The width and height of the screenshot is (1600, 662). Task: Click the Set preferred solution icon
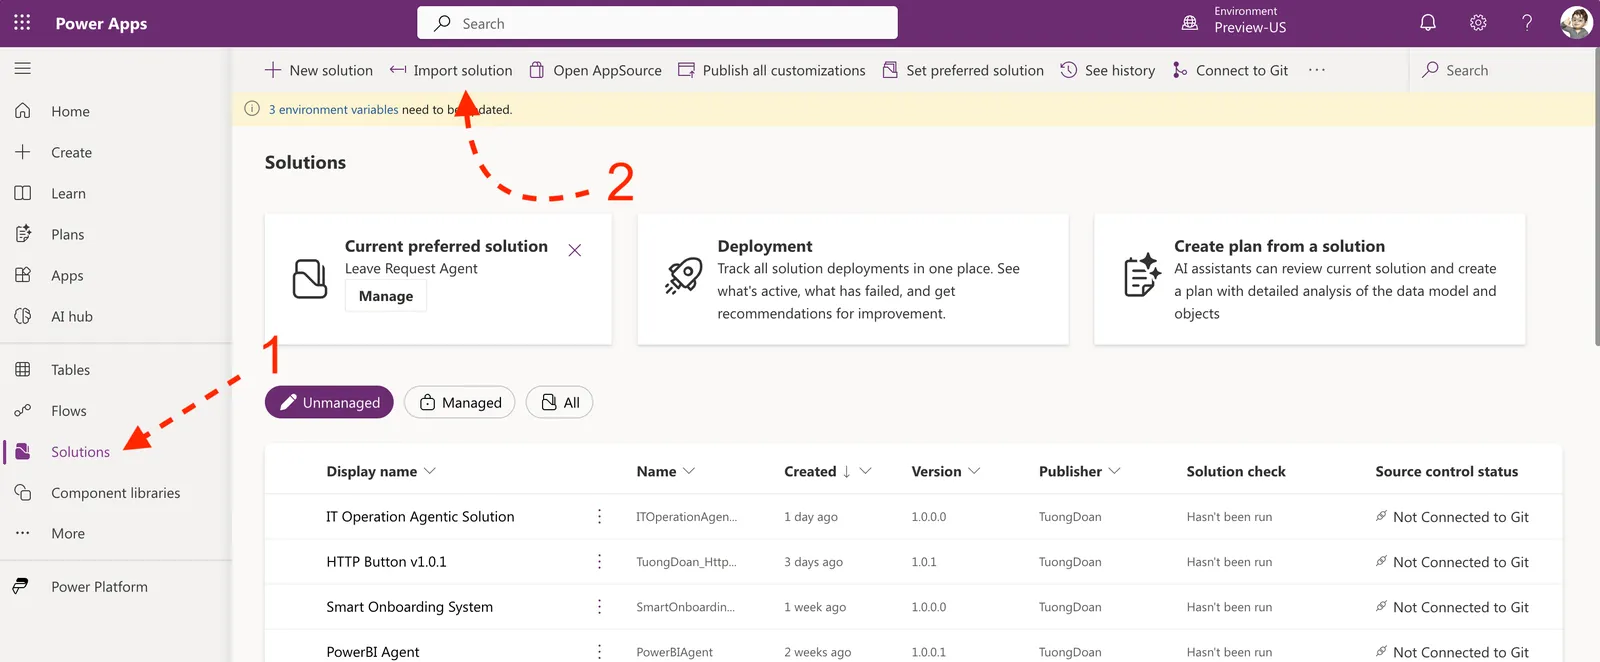[890, 70]
